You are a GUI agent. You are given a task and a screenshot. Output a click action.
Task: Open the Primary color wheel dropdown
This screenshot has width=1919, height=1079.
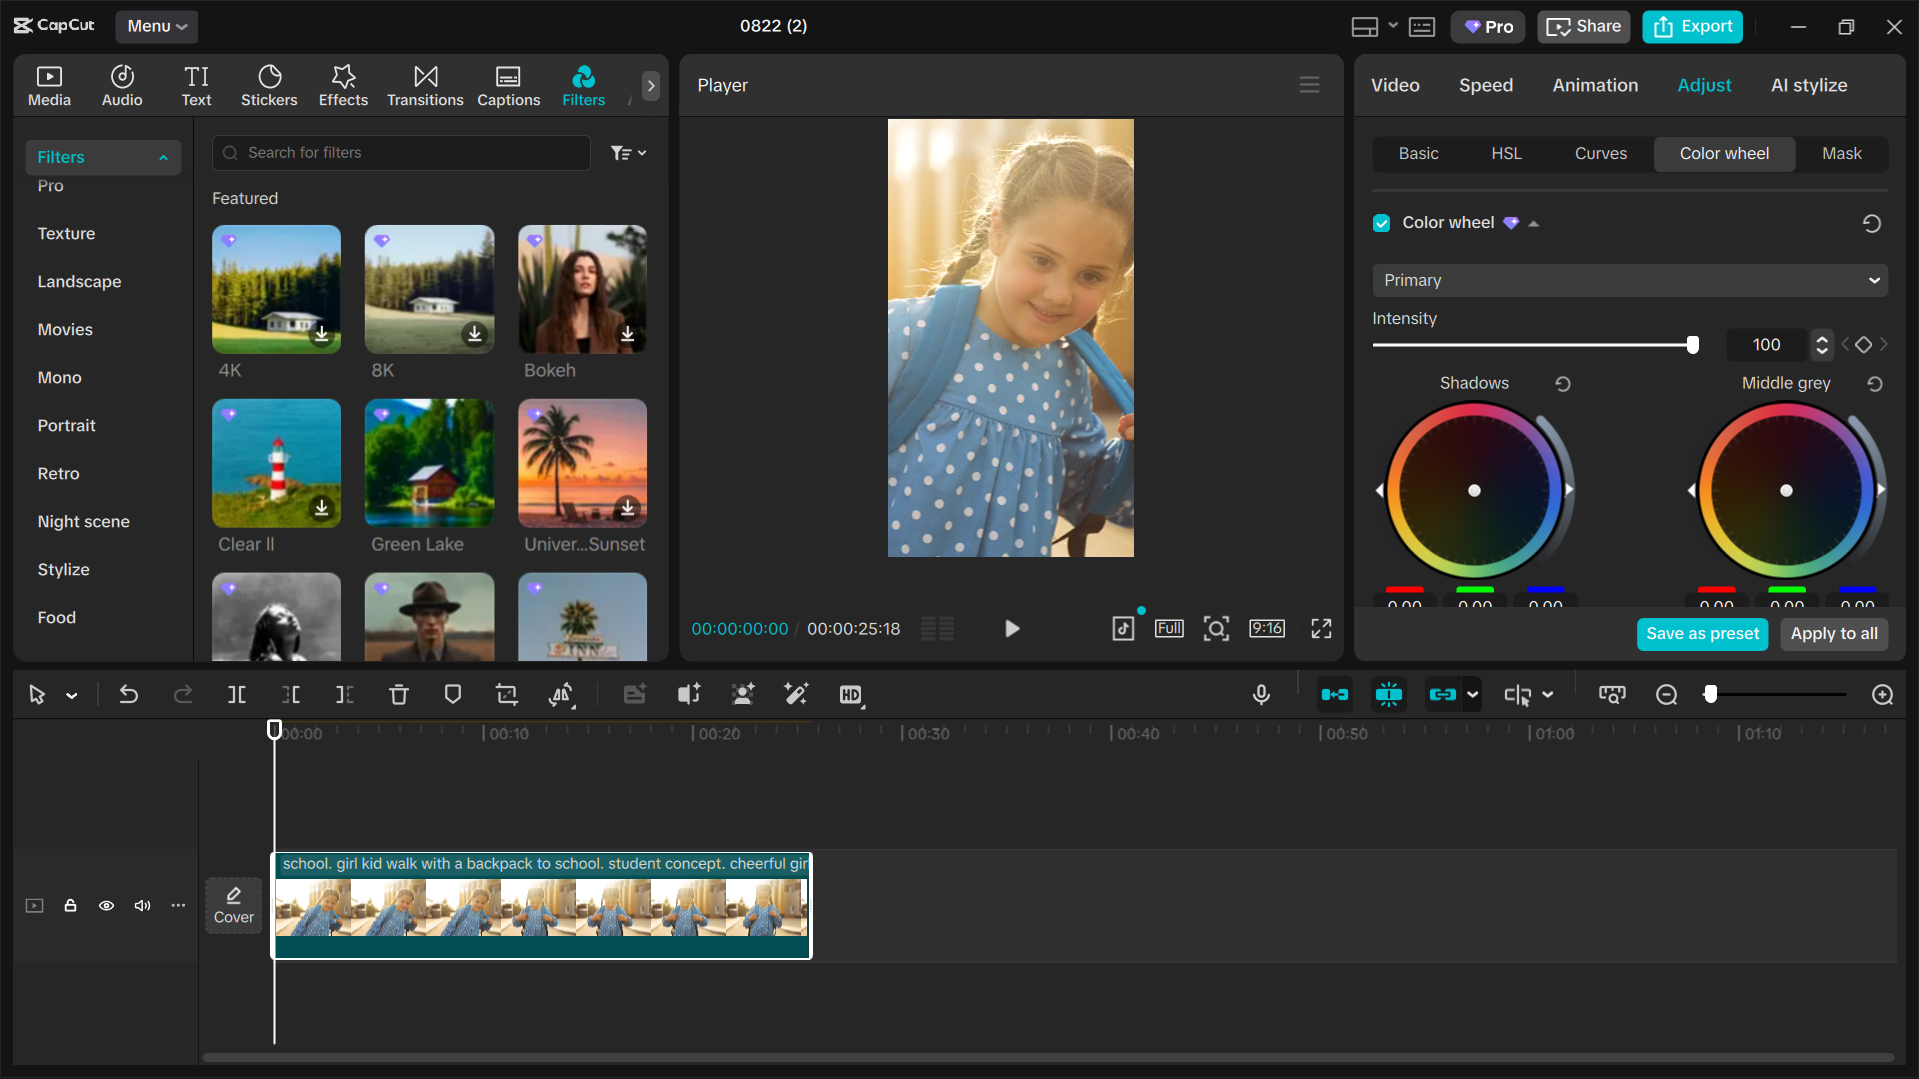point(1628,280)
